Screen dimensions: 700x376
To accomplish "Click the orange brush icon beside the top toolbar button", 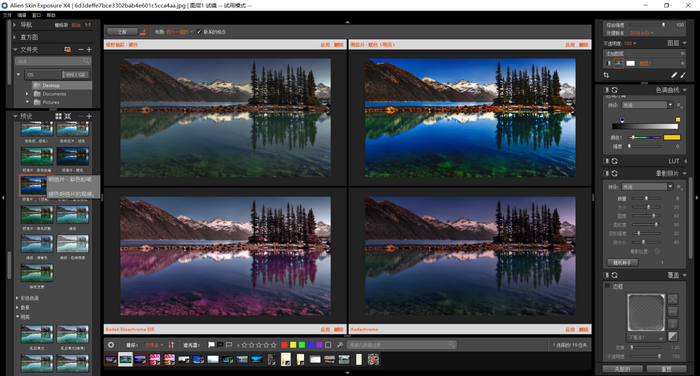I will pos(143,32).
